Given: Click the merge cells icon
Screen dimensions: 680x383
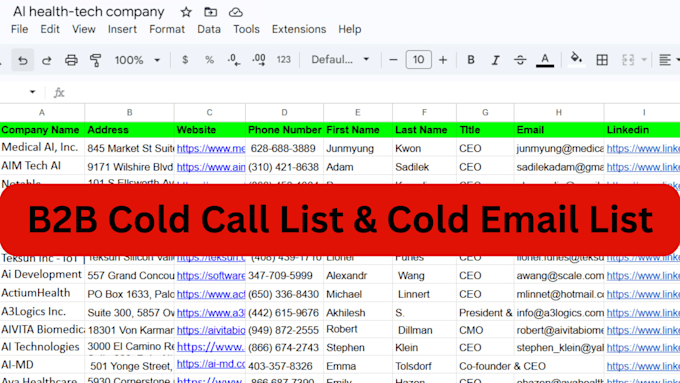Looking at the screenshot, I should 628,60.
